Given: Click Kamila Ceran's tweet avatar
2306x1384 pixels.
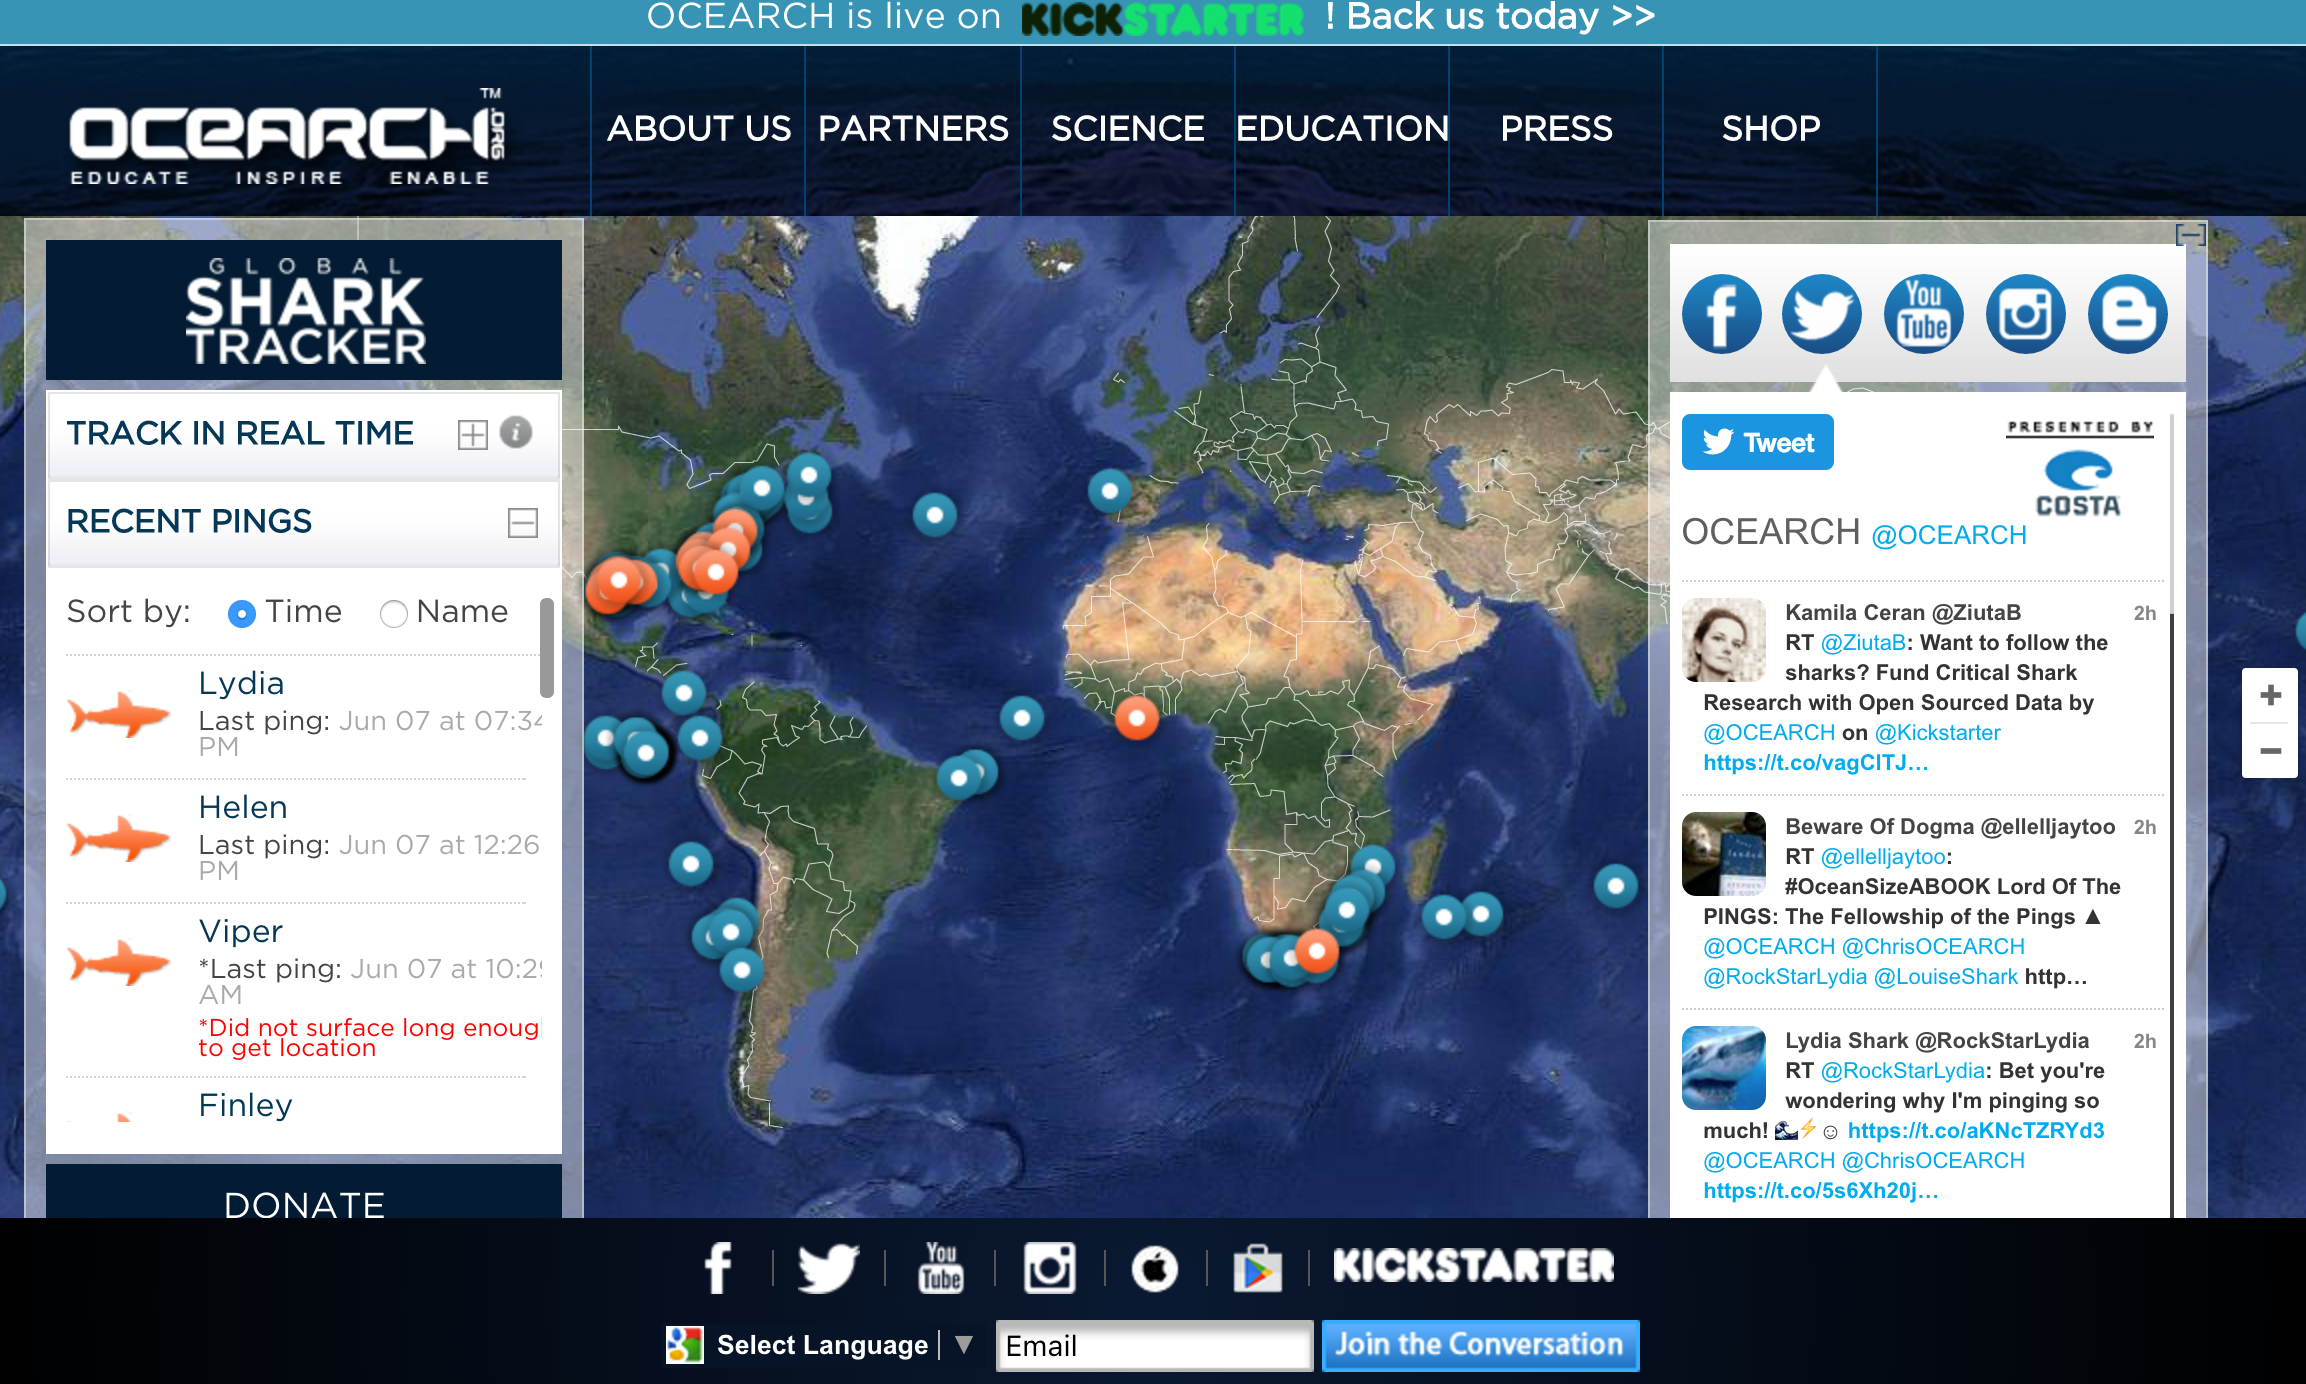Looking at the screenshot, I should 1724,640.
